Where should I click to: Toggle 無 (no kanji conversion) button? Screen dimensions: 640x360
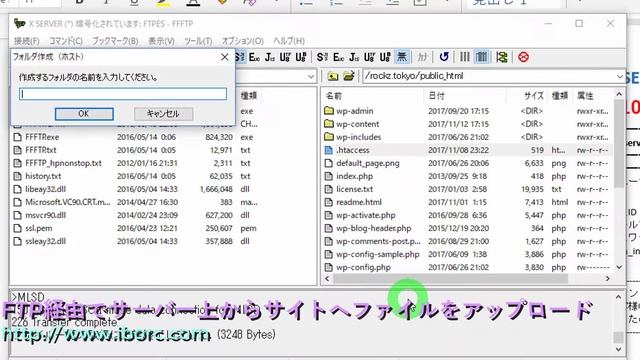(x=402, y=57)
